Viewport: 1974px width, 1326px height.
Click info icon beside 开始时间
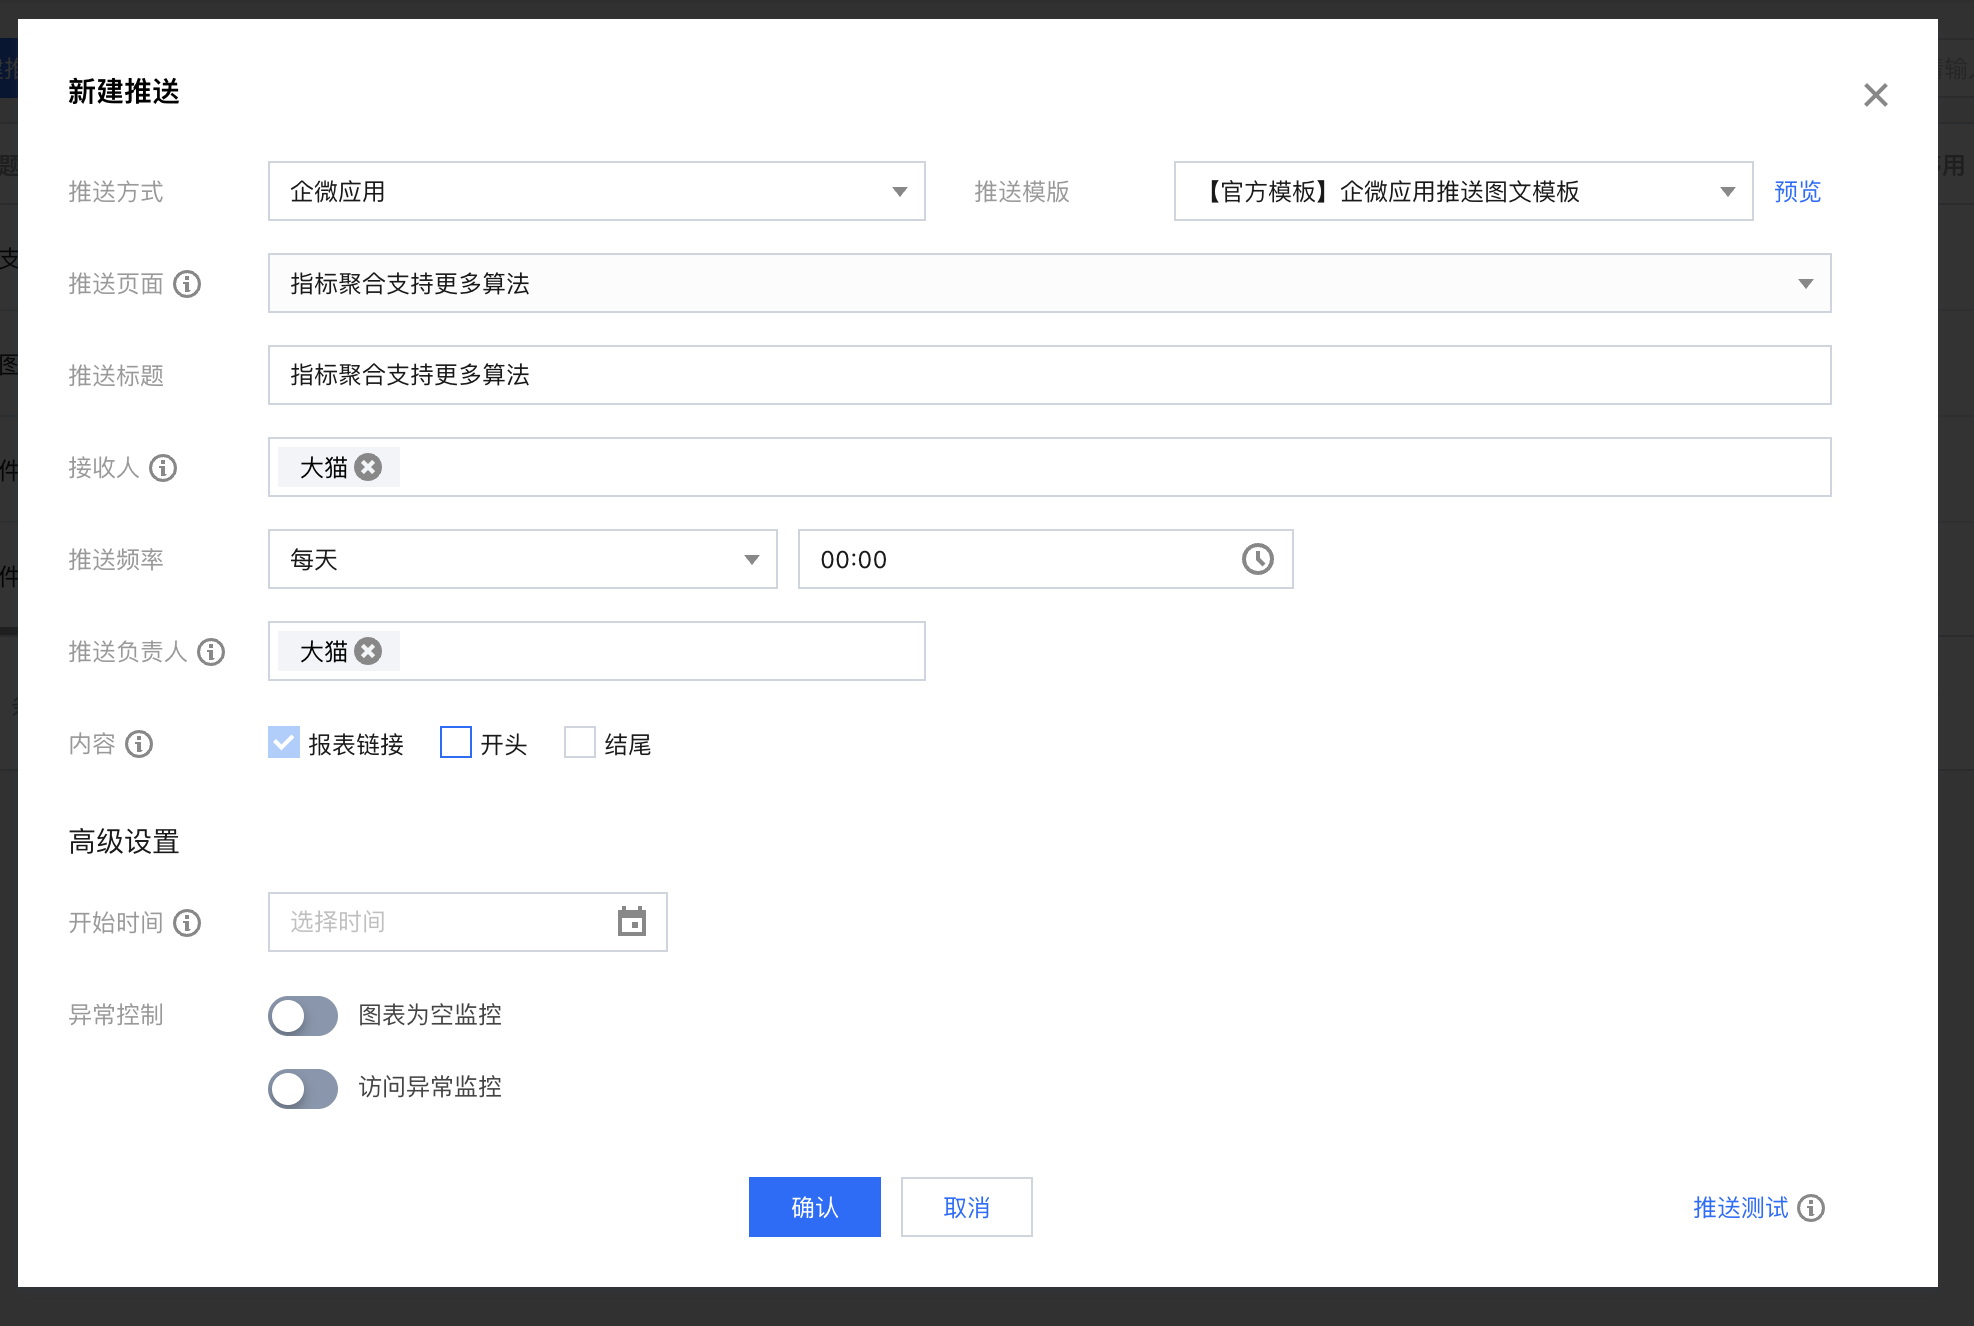187,923
